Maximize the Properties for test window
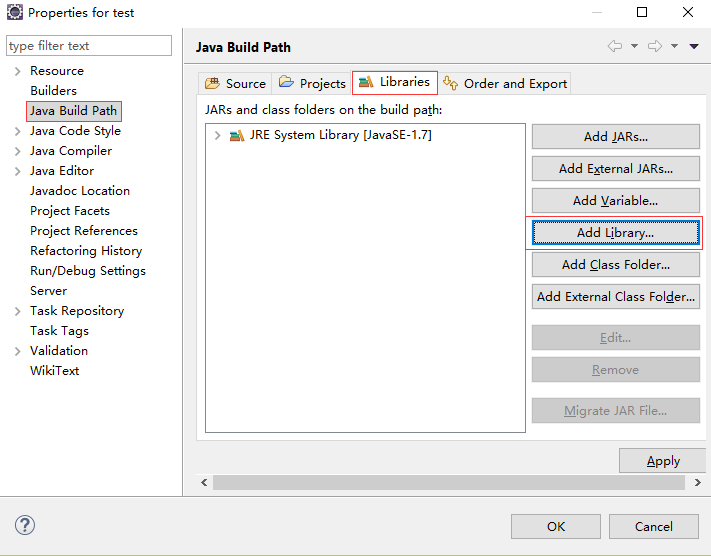This screenshot has width=711, height=556. pos(642,12)
